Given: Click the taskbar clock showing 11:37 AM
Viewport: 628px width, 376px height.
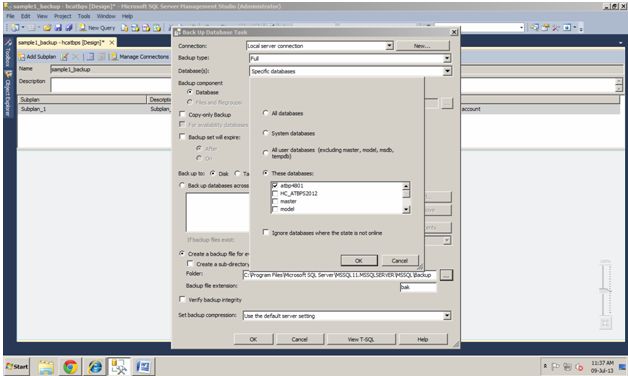Looking at the screenshot, I should tap(602, 366).
